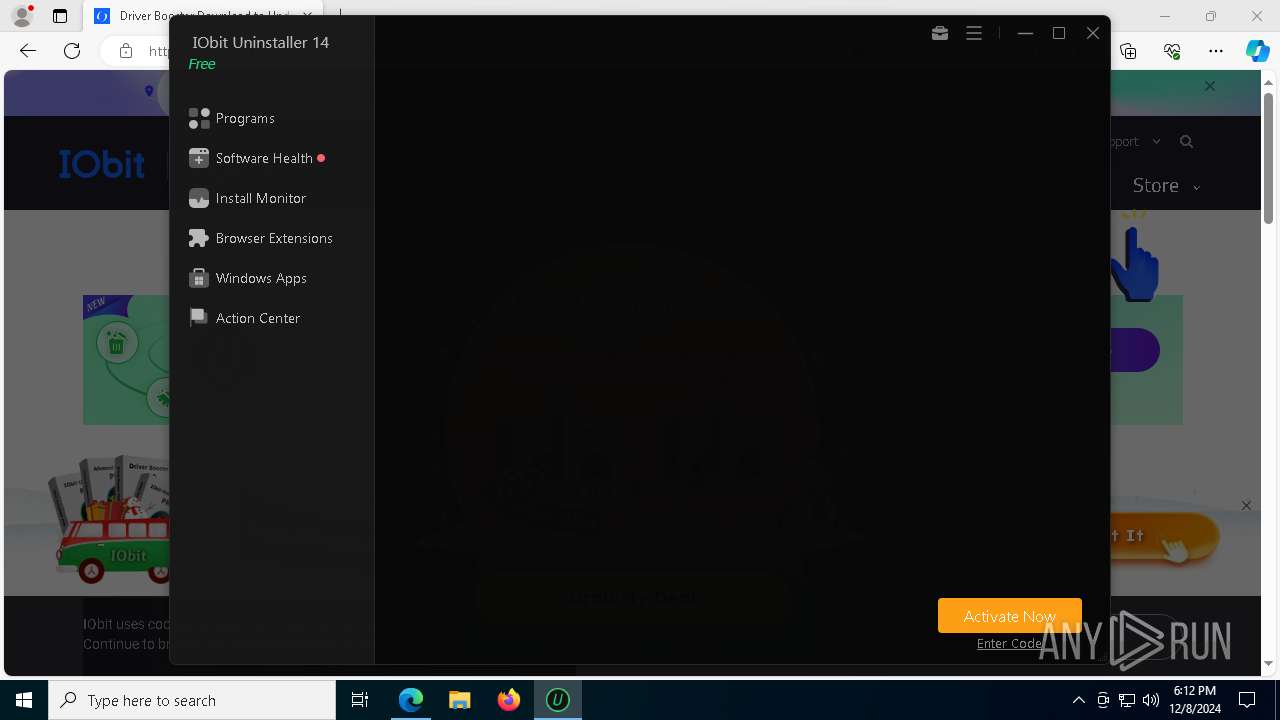Open Task View on taskbar
Screen dimensions: 1280x720
coord(360,700)
